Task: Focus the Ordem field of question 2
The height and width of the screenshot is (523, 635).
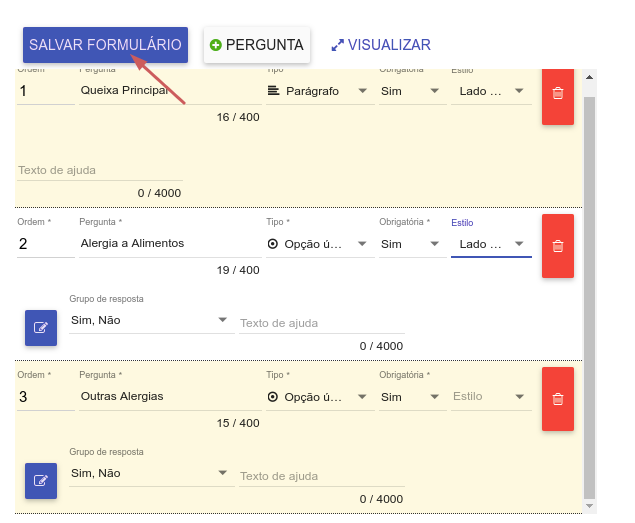Action: click(45, 244)
